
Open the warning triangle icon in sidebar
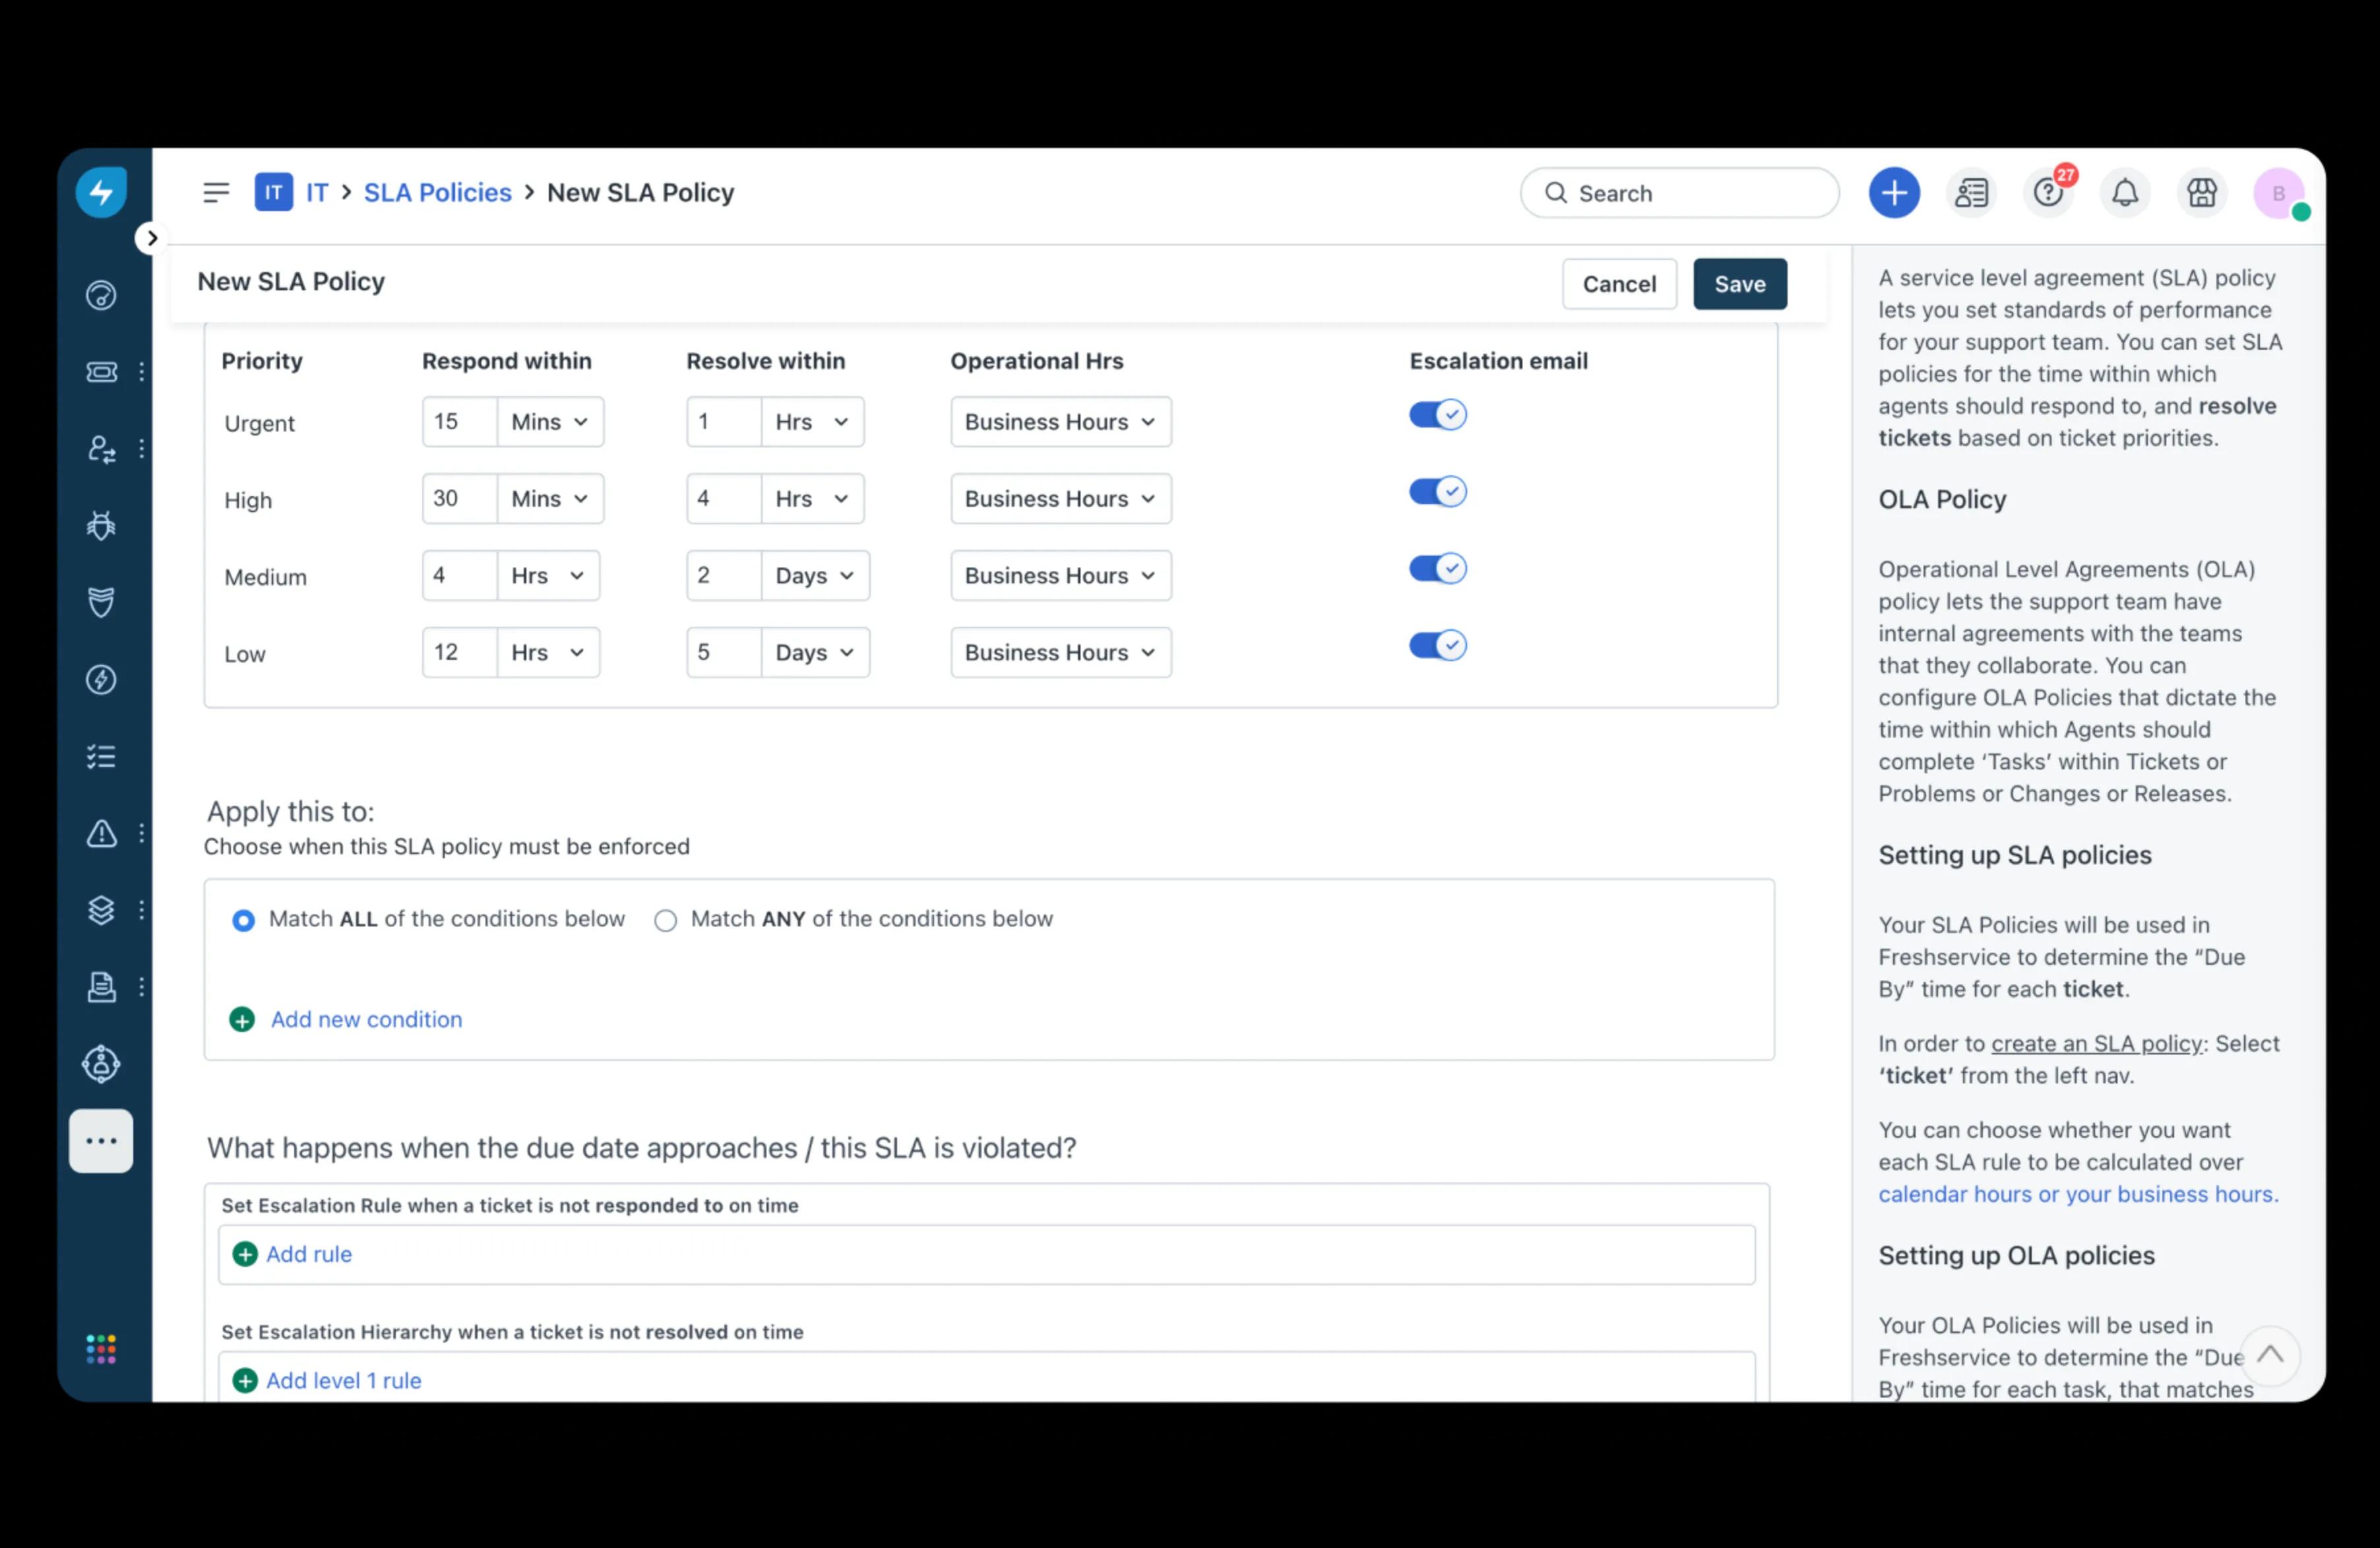point(101,833)
